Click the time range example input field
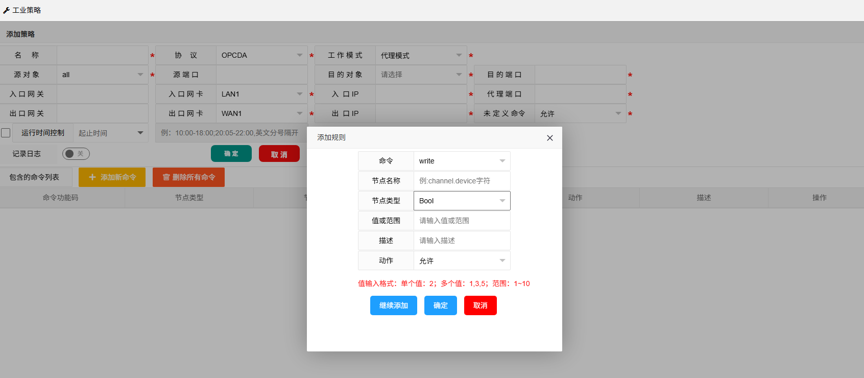864x378 pixels. tap(231, 133)
